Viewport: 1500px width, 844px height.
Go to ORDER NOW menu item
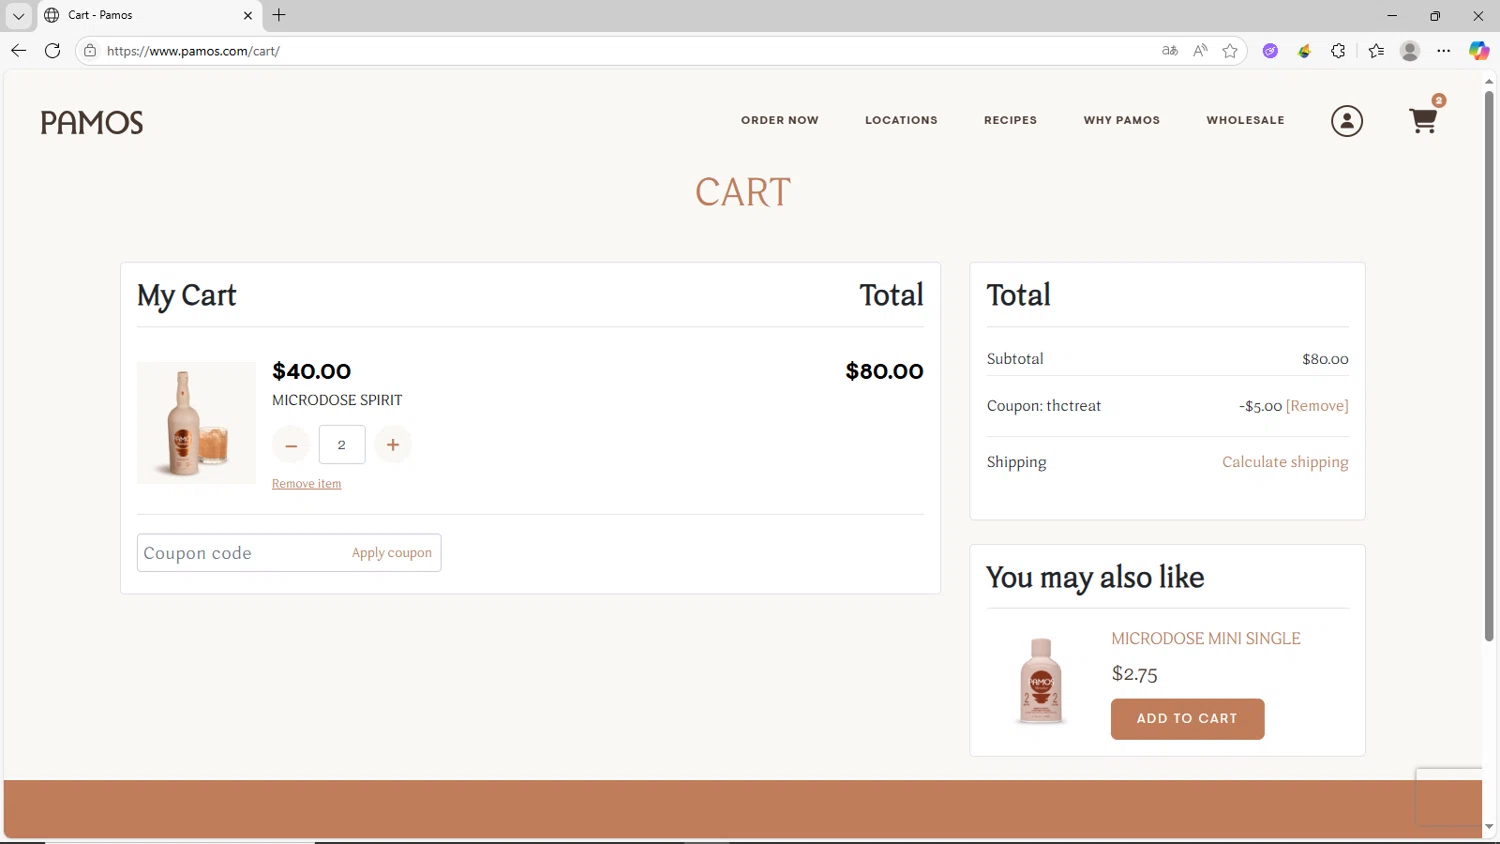pyautogui.click(x=780, y=120)
